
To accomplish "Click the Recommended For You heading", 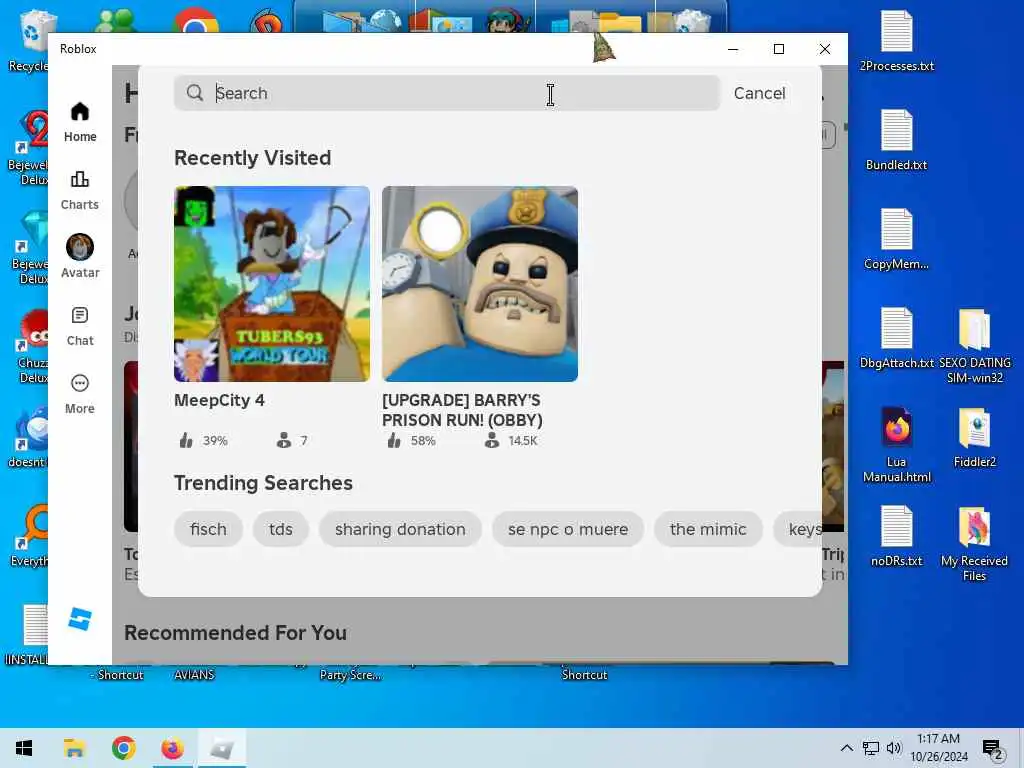I will (235, 633).
